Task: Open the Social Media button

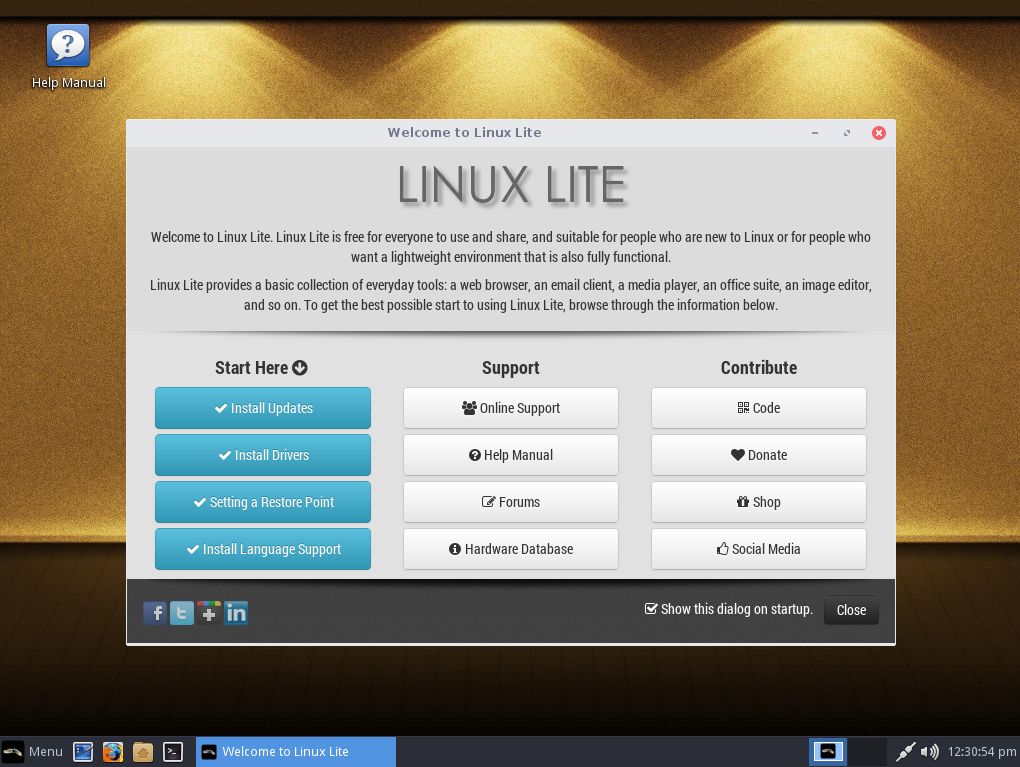Action: pos(758,548)
